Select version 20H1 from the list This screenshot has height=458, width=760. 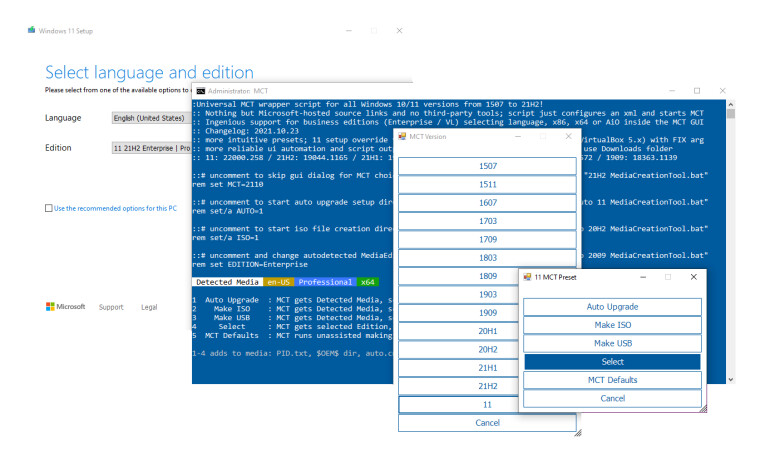click(x=487, y=331)
